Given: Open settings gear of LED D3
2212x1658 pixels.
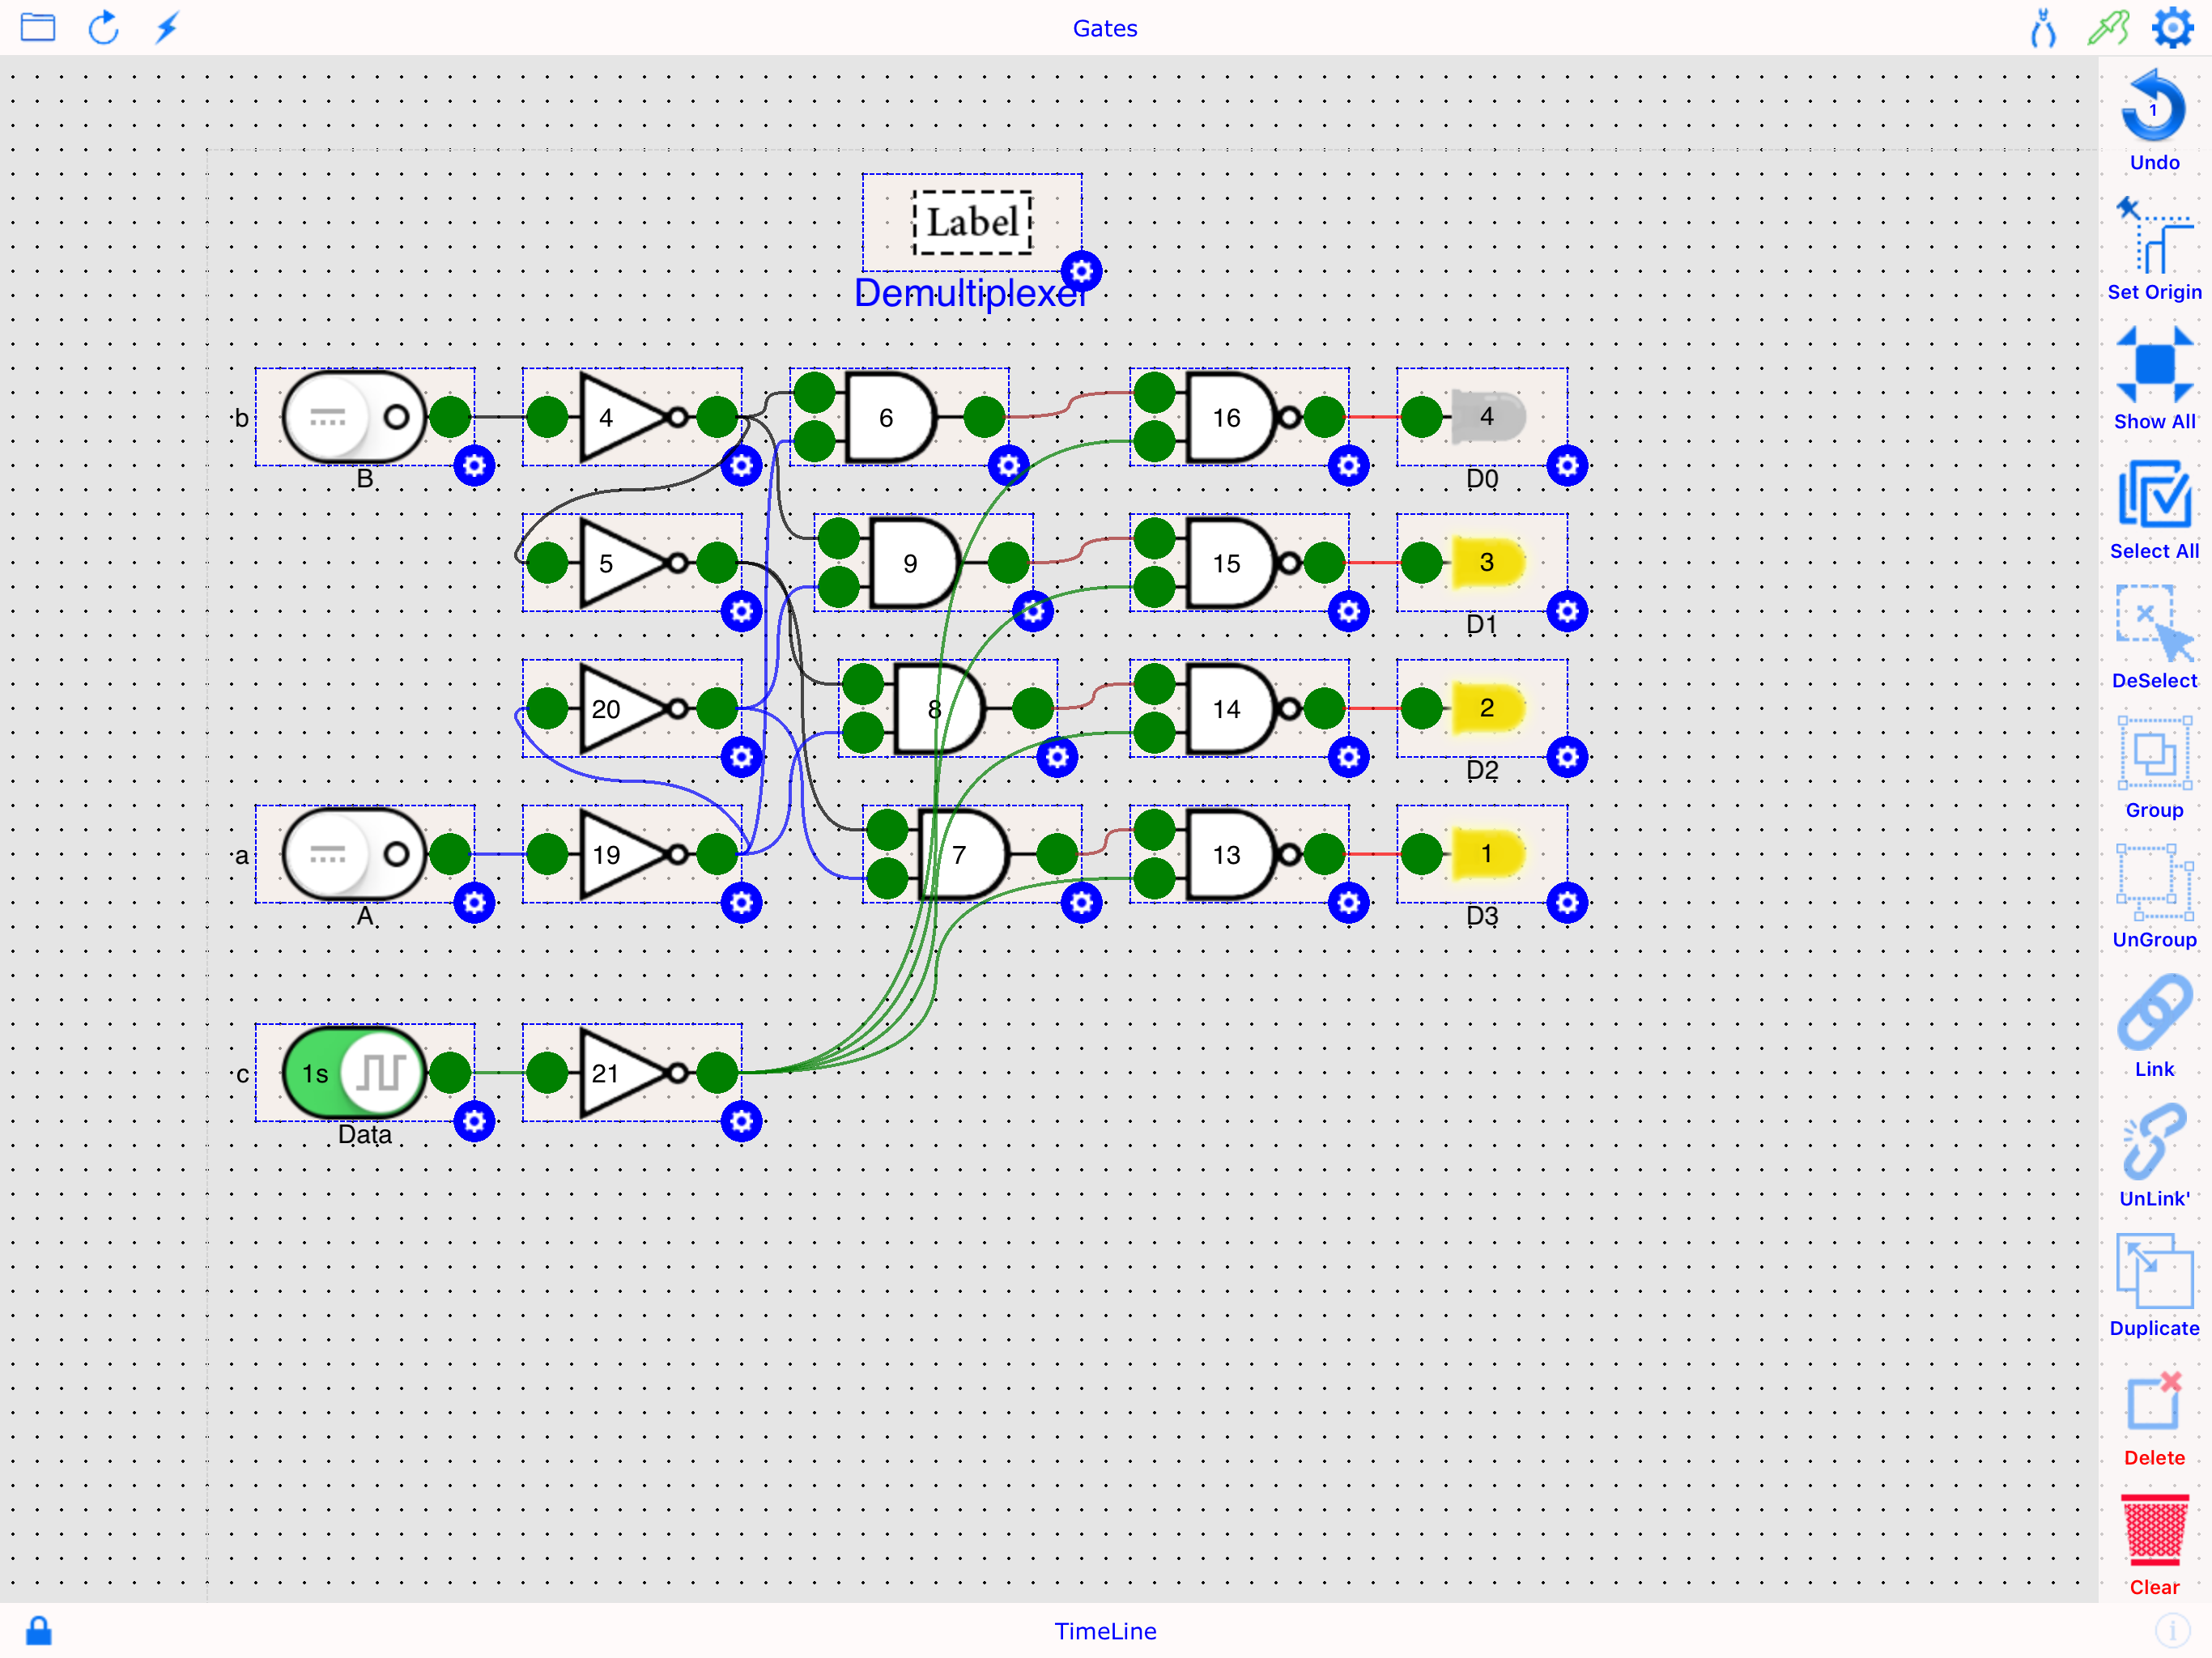Looking at the screenshot, I should (1567, 903).
